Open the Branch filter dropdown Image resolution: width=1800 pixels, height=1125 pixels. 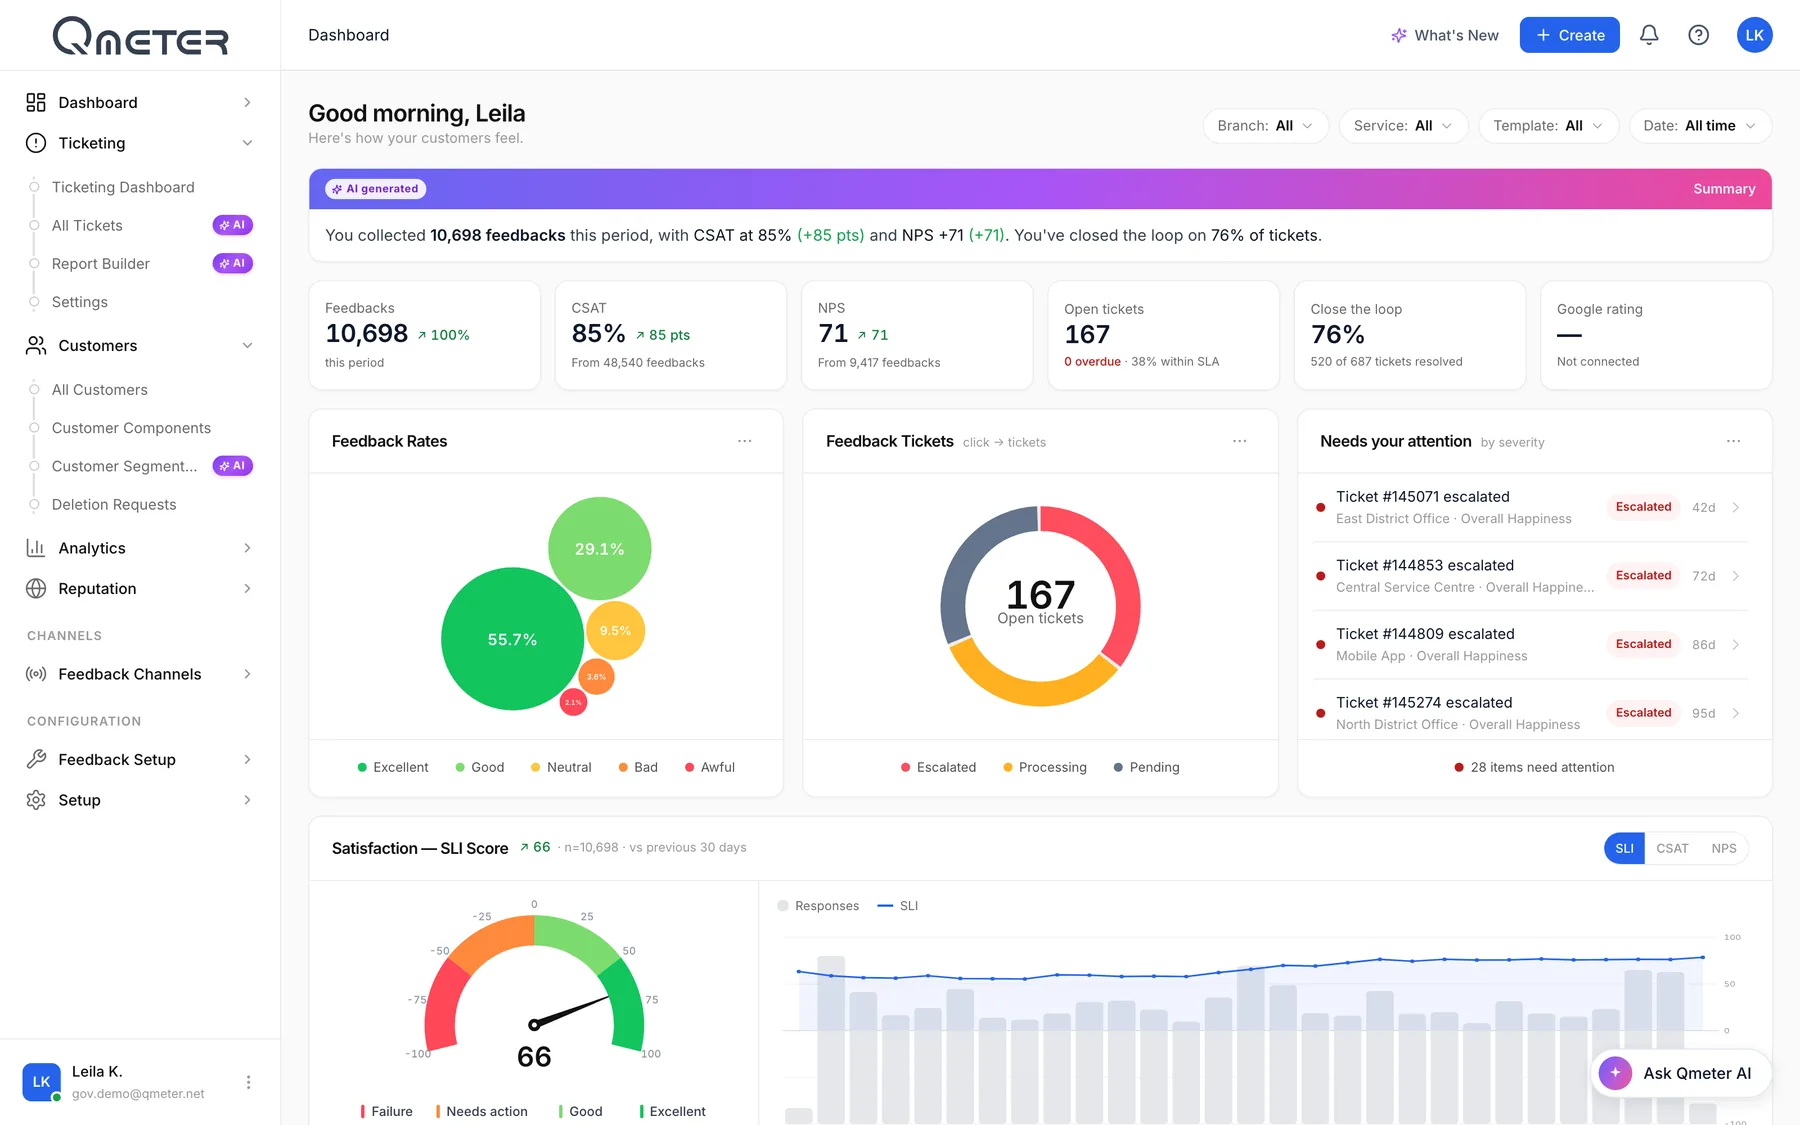(x=1265, y=126)
